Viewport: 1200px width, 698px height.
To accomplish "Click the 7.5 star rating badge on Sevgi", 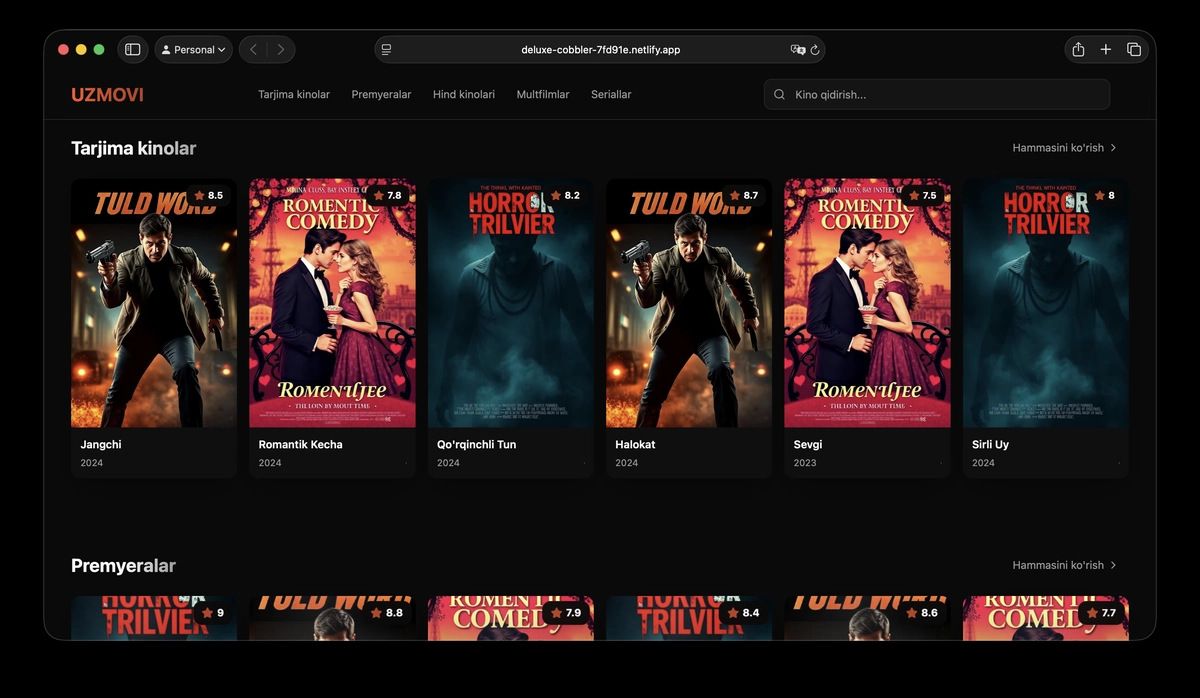I will pyautogui.click(x=922, y=195).
